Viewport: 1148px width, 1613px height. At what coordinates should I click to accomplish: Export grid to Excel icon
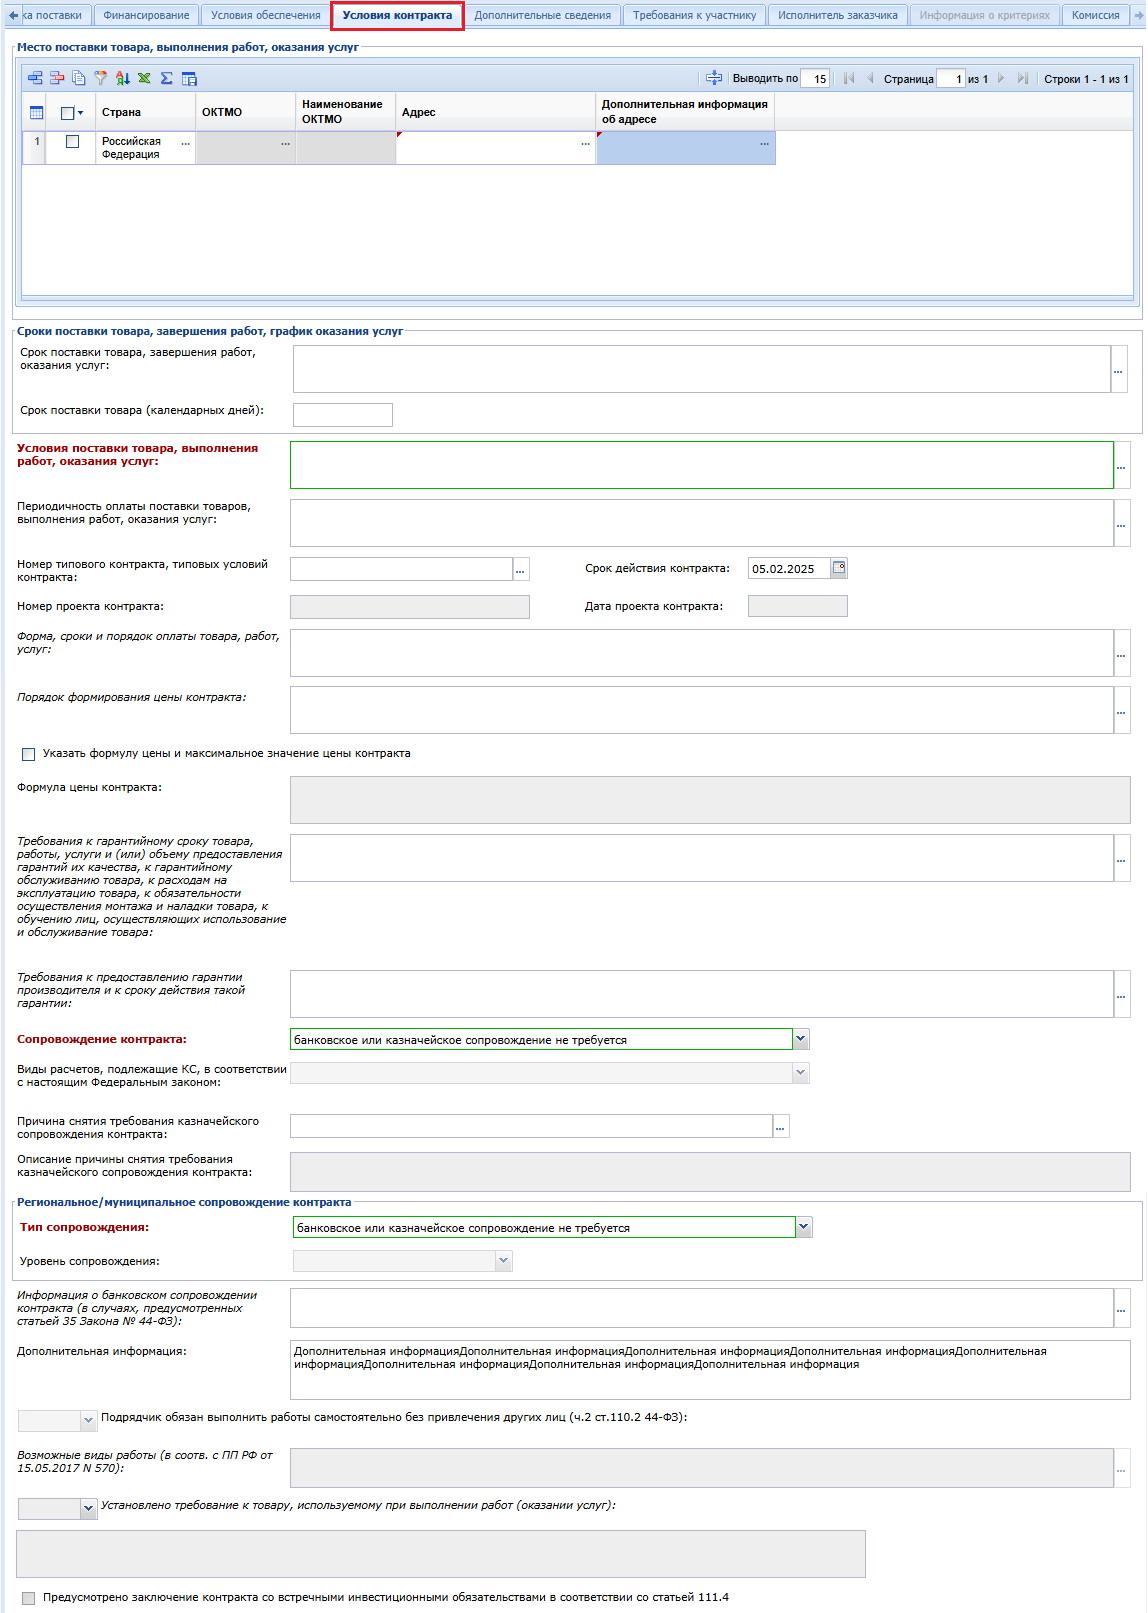point(144,78)
